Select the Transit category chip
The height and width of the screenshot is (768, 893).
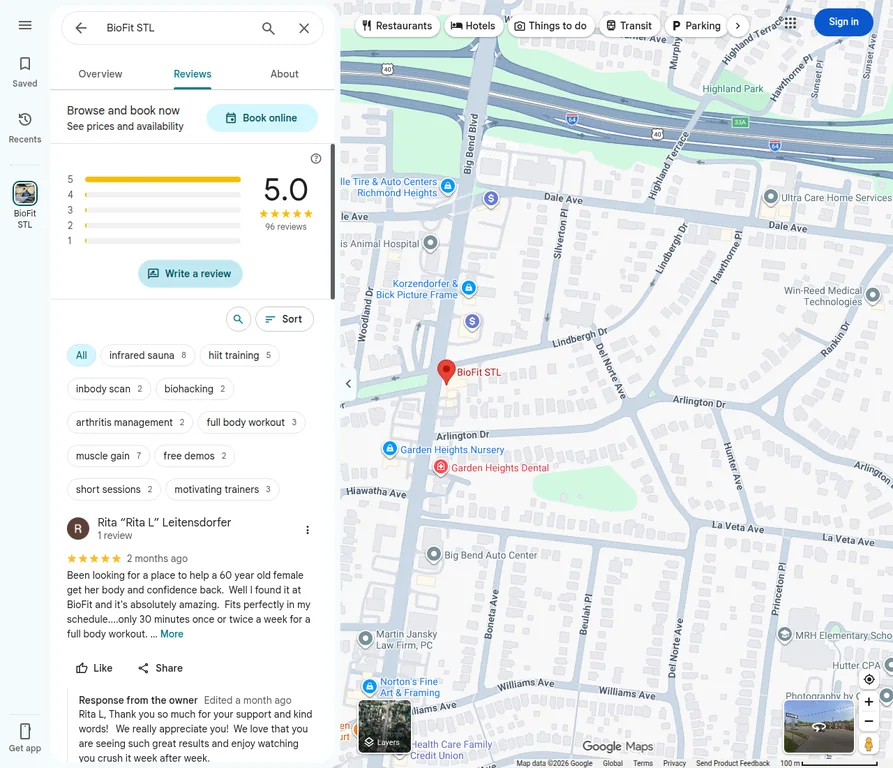tap(629, 26)
